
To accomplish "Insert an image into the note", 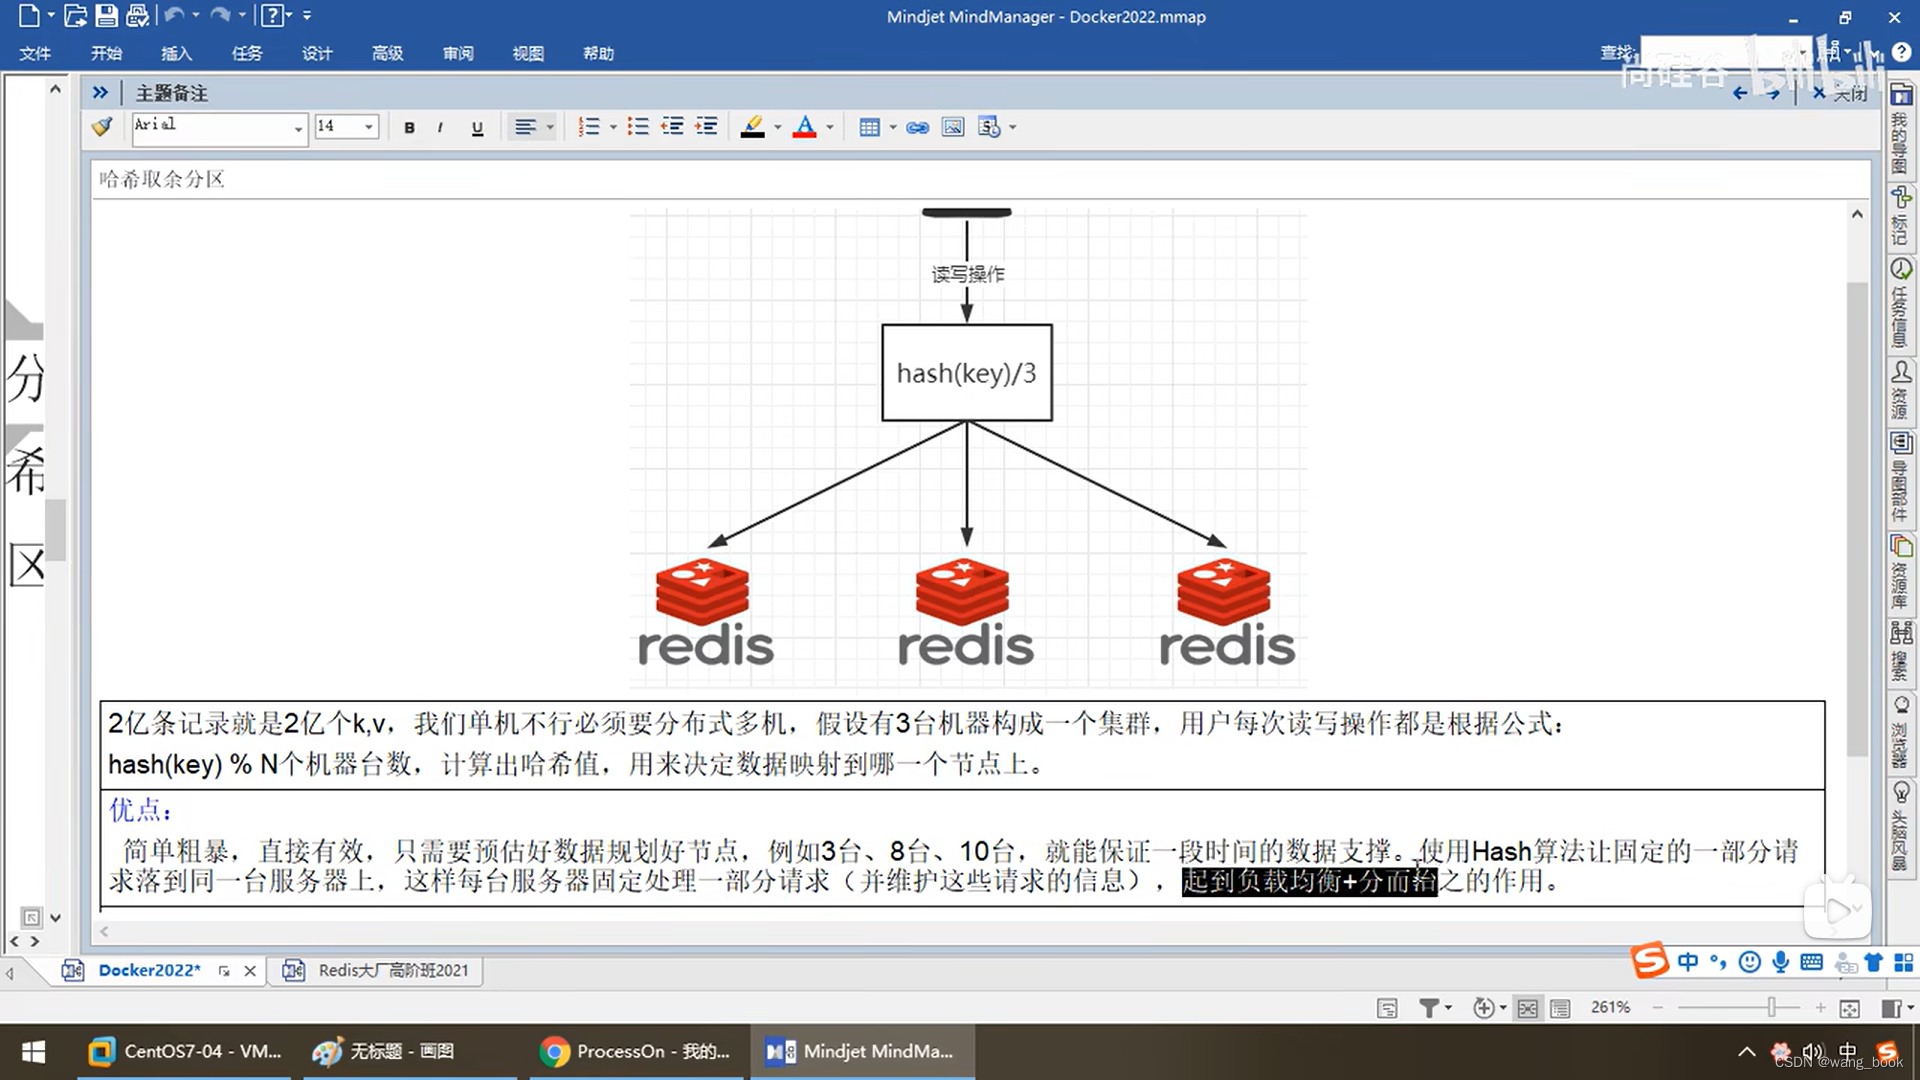I will click(953, 127).
